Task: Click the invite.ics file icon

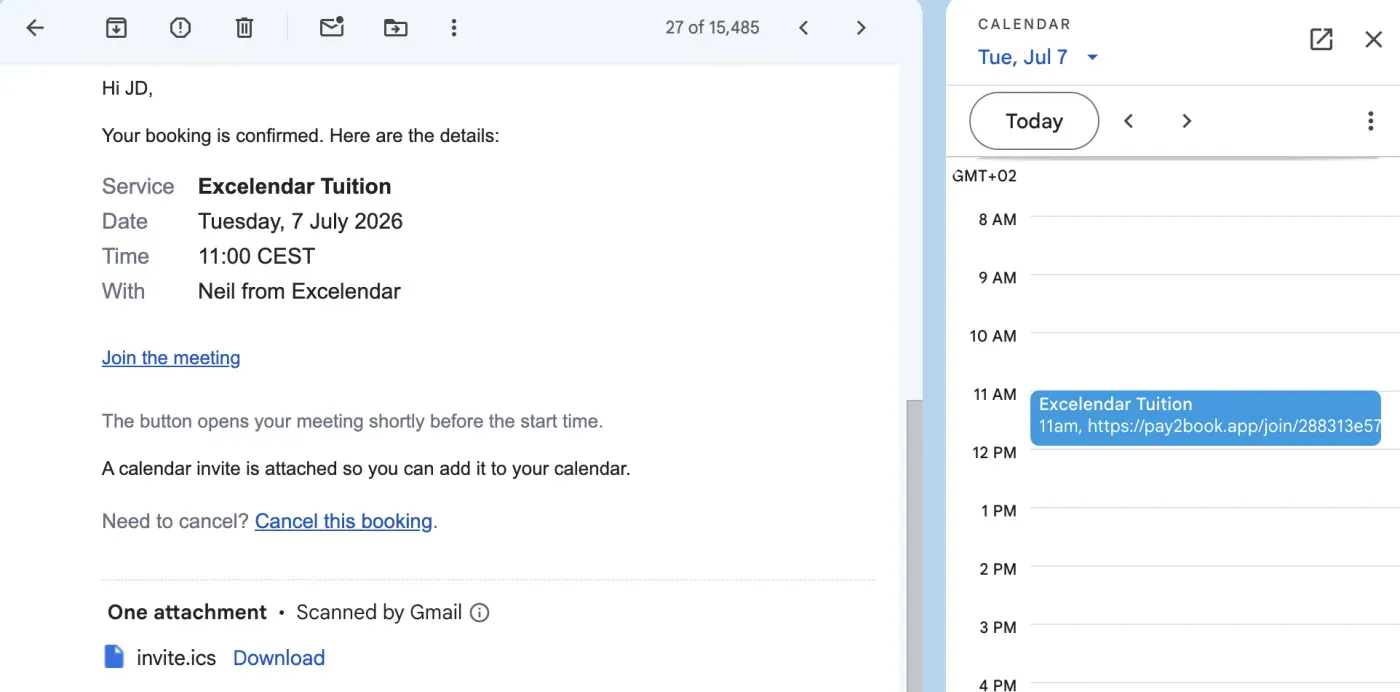Action: tap(115, 657)
